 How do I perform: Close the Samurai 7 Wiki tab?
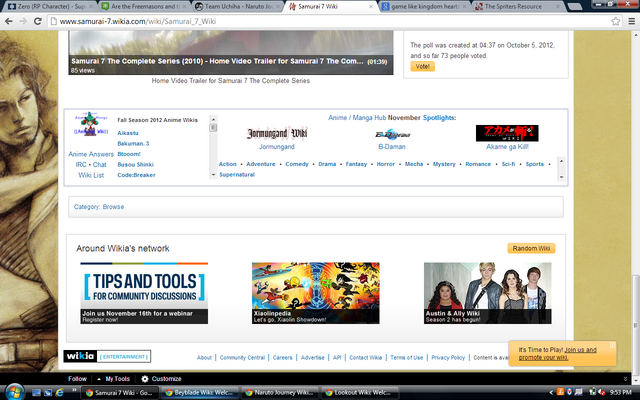pos(371,7)
